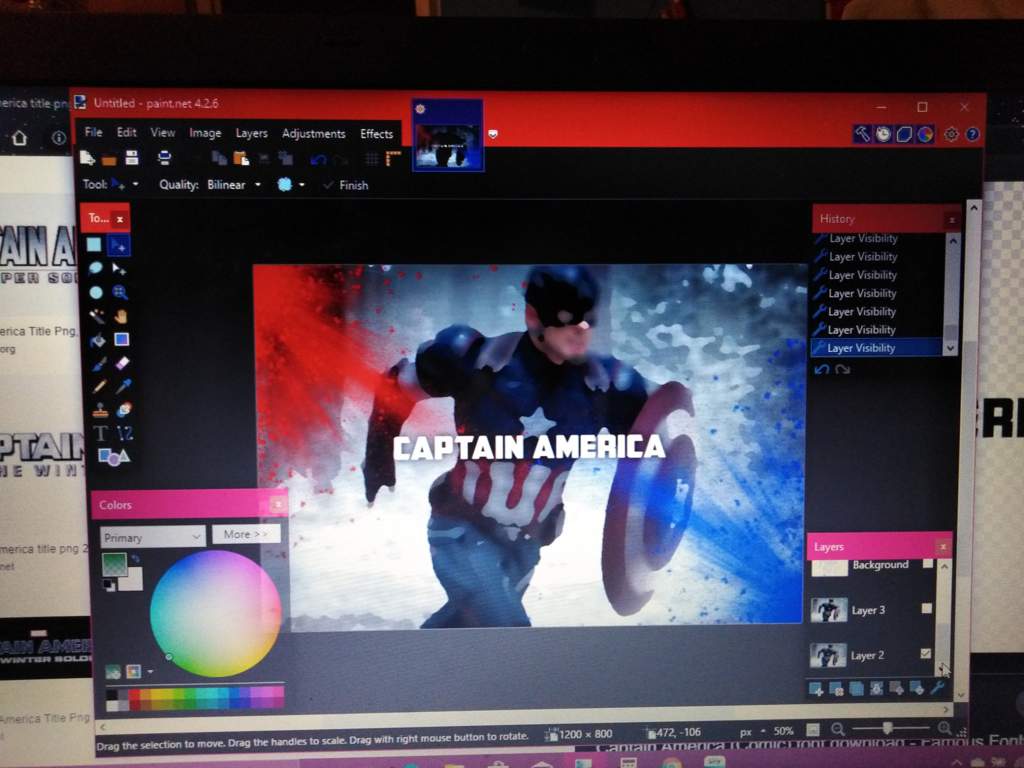Select the primary color swatch
Viewport: 1024px width, 768px height.
click(114, 564)
